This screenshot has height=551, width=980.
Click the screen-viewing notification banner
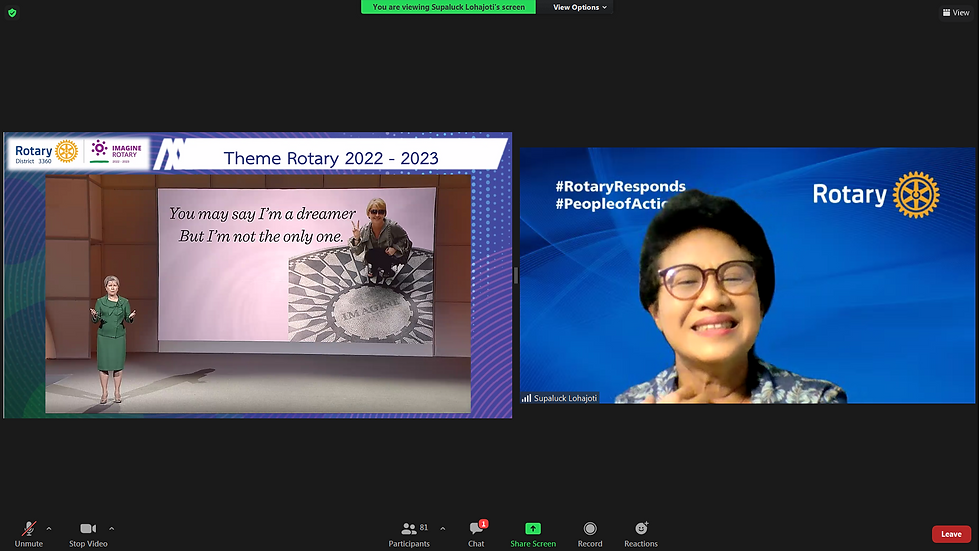click(x=448, y=7)
